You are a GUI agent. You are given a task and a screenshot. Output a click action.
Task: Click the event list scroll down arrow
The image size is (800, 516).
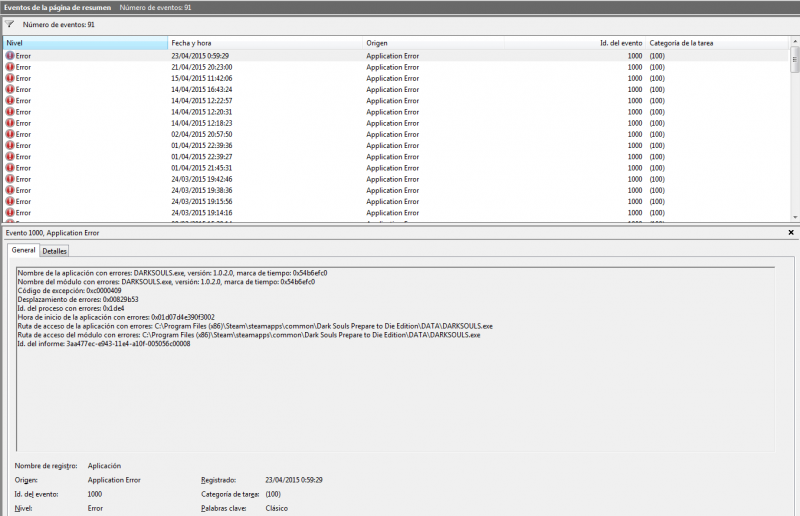(795, 217)
